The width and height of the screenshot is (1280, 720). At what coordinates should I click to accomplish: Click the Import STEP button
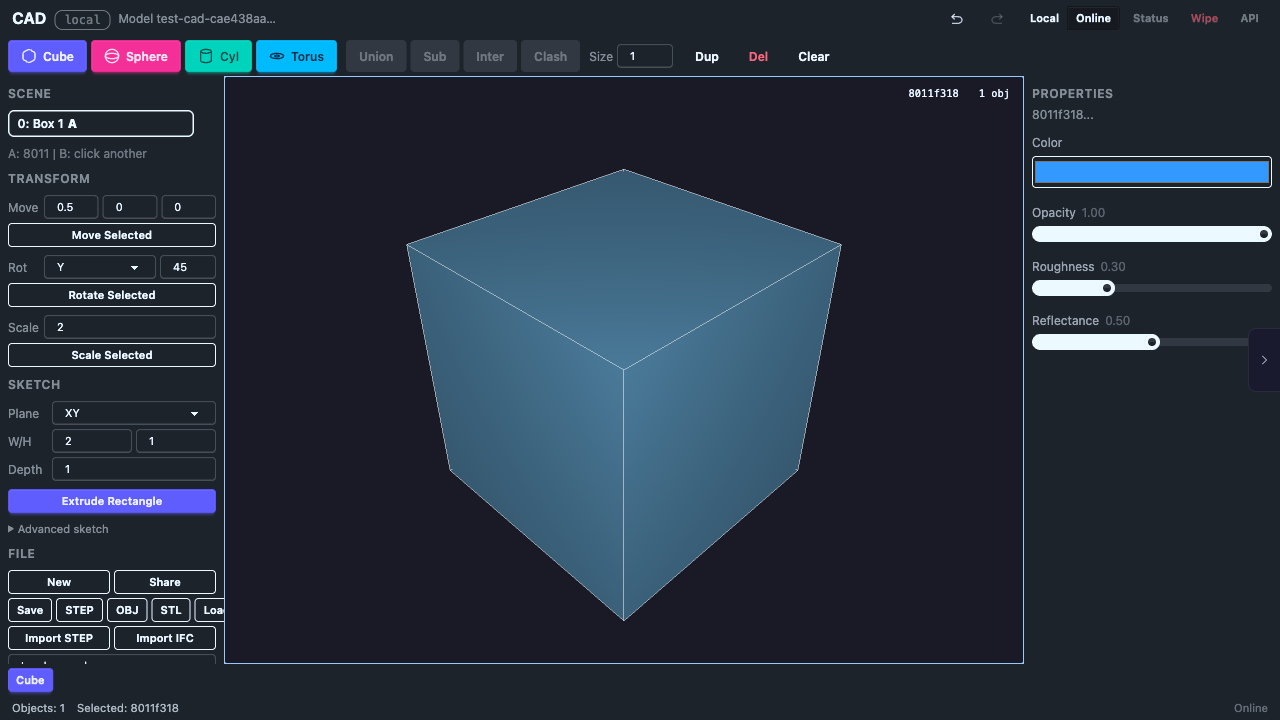point(58,638)
